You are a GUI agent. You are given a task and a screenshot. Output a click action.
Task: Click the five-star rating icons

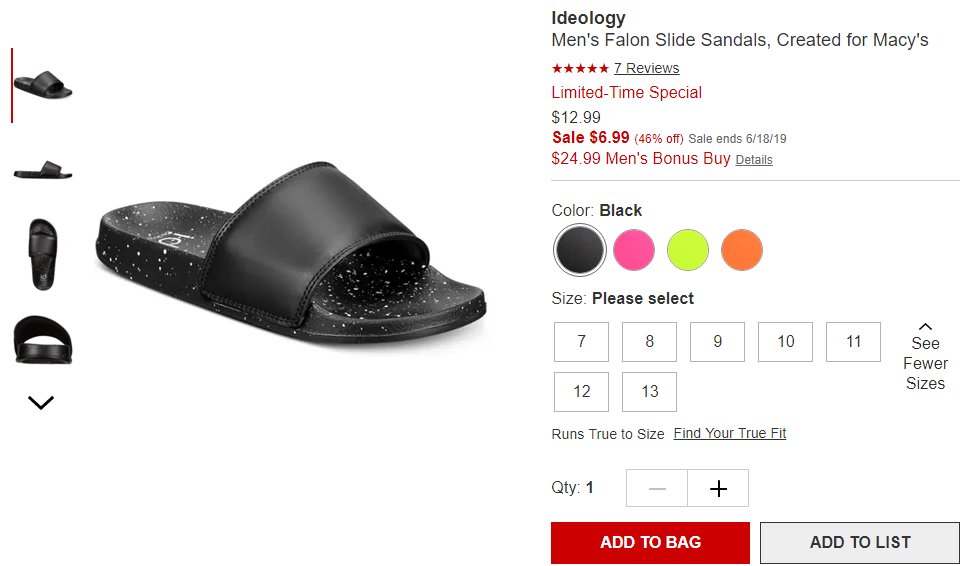(580, 68)
